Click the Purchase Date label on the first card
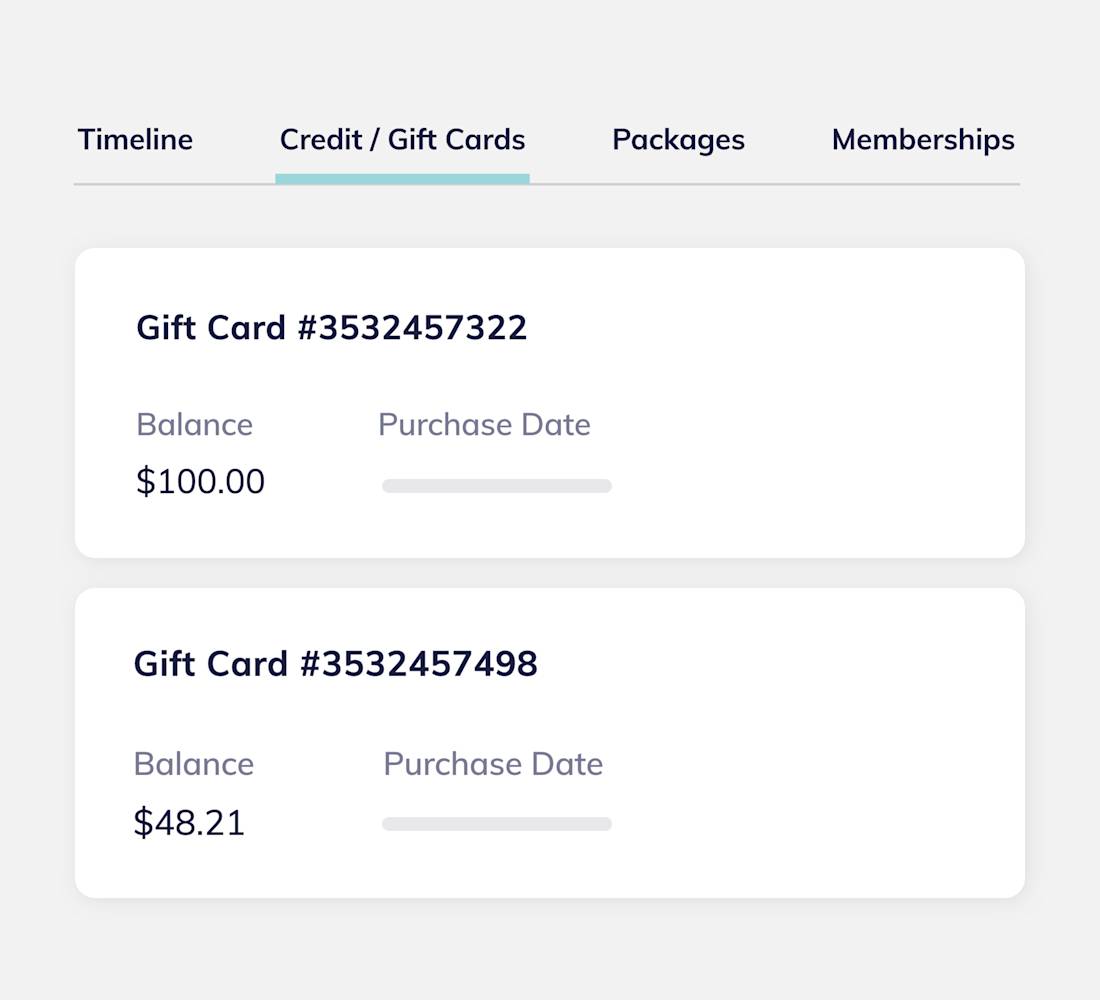Viewport: 1100px width, 1000px height. [484, 424]
